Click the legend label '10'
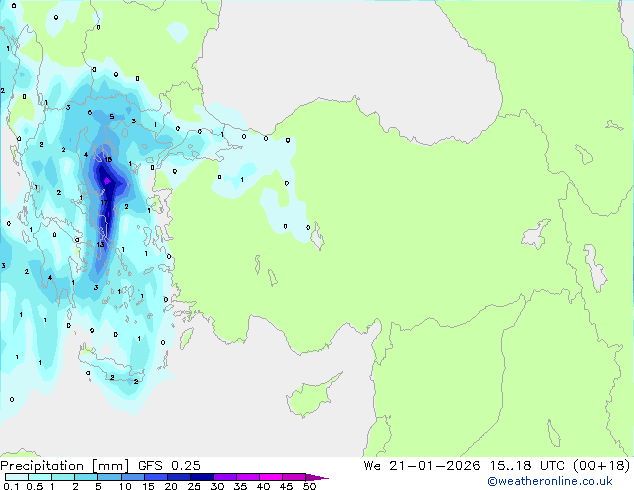 pyautogui.click(x=125, y=486)
